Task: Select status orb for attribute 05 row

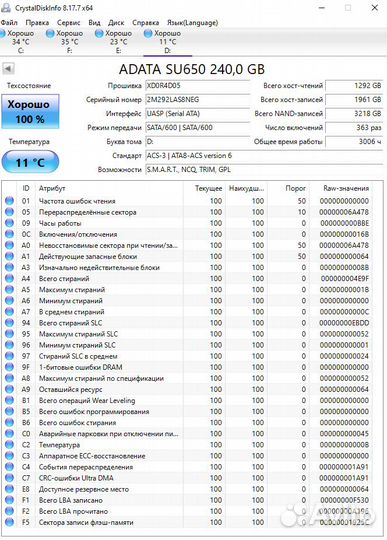Action: click(9, 212)
